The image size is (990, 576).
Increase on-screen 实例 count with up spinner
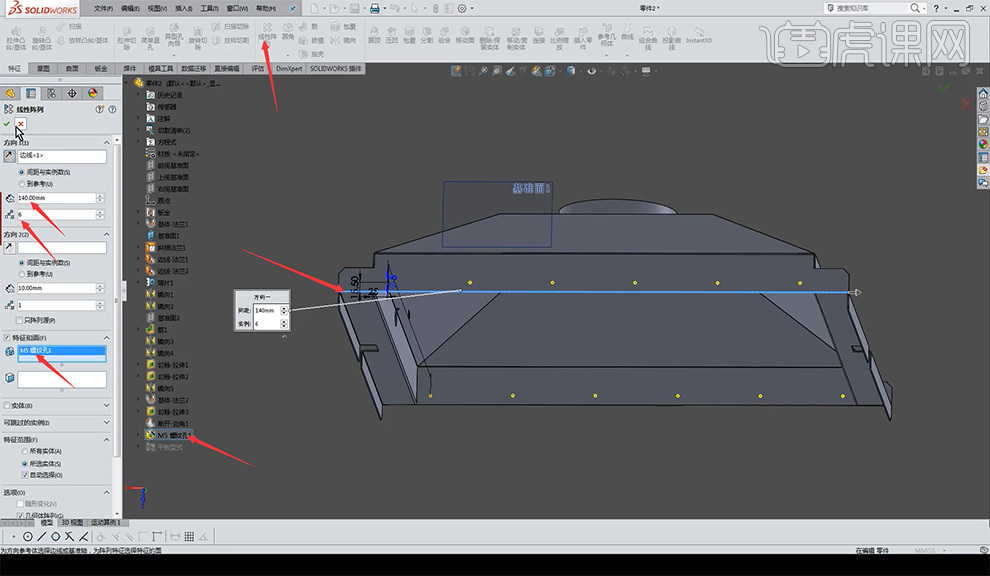point(286,321)
